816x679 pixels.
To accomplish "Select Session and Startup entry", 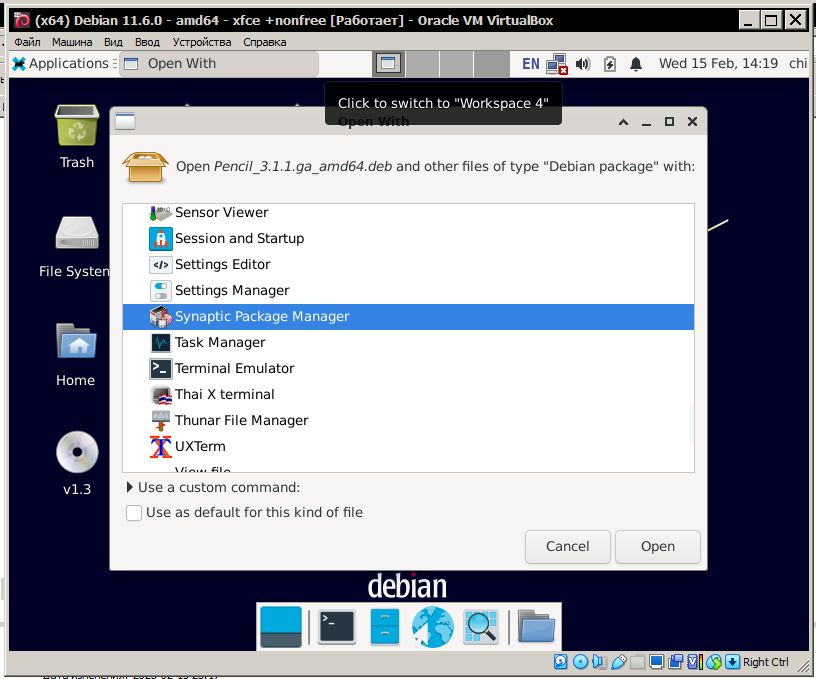I will [409, 239].
